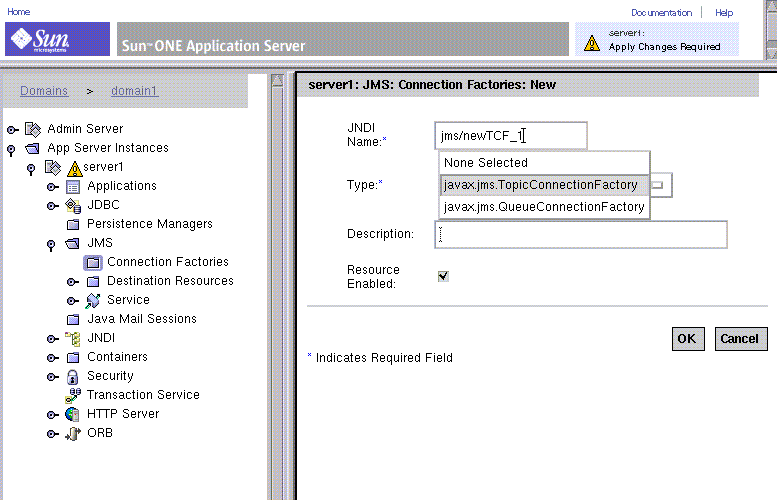Click the Java Mail Sessions folder icon
This screenshot has height=500, width=777.
[x=73, y=319]
